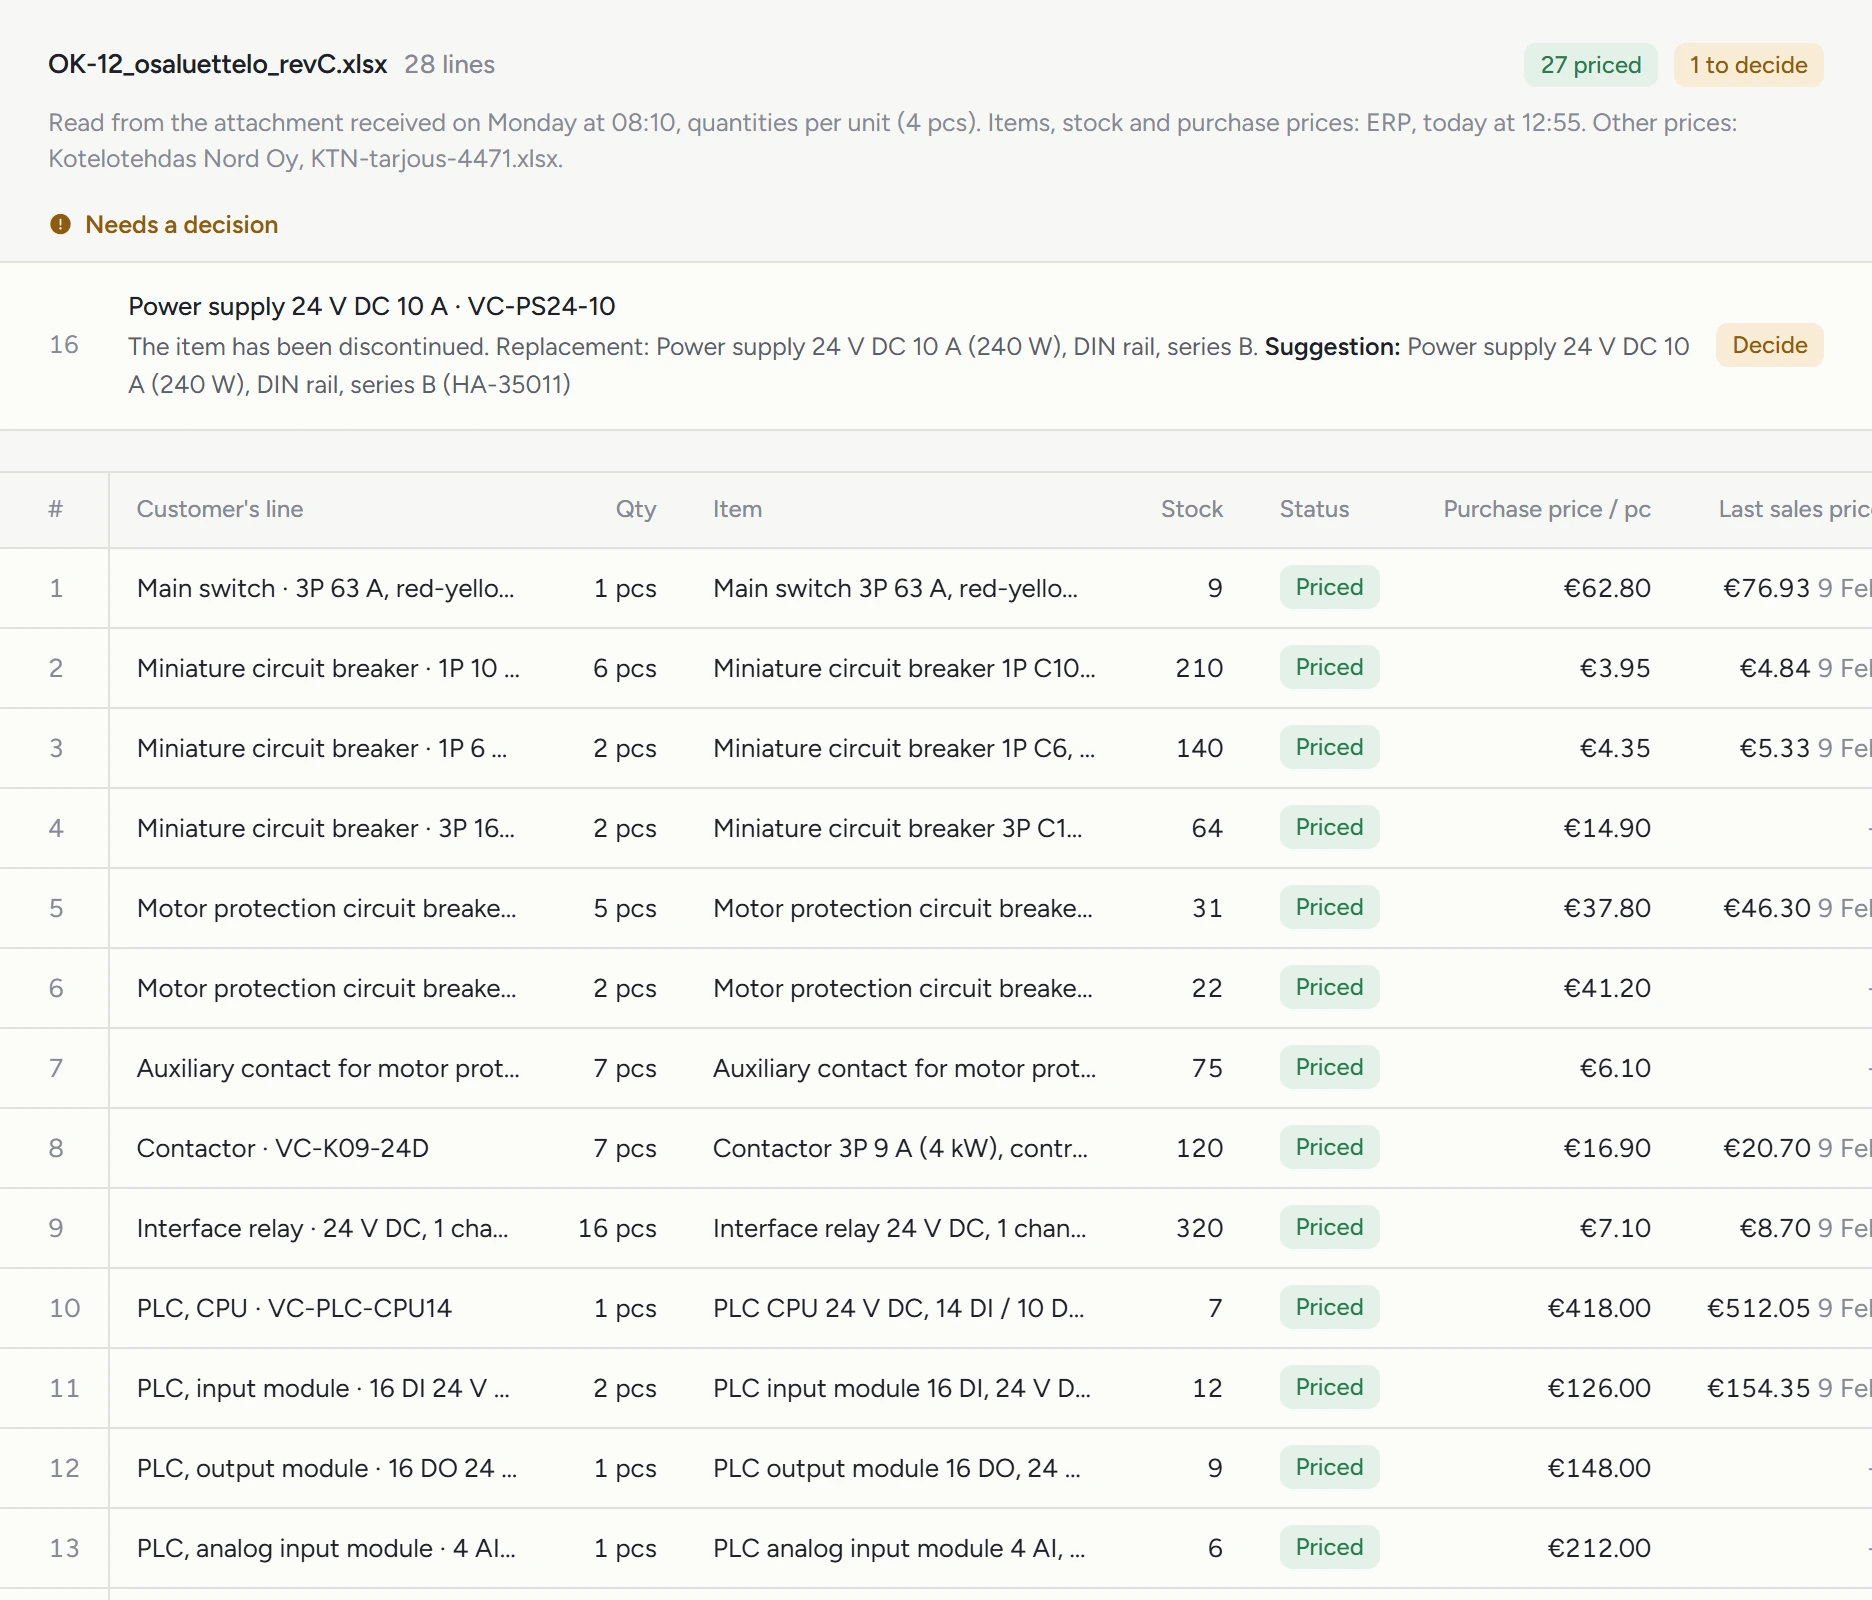Click quantity '16 pcs' on Interface relay row

tap(617, 1228)
